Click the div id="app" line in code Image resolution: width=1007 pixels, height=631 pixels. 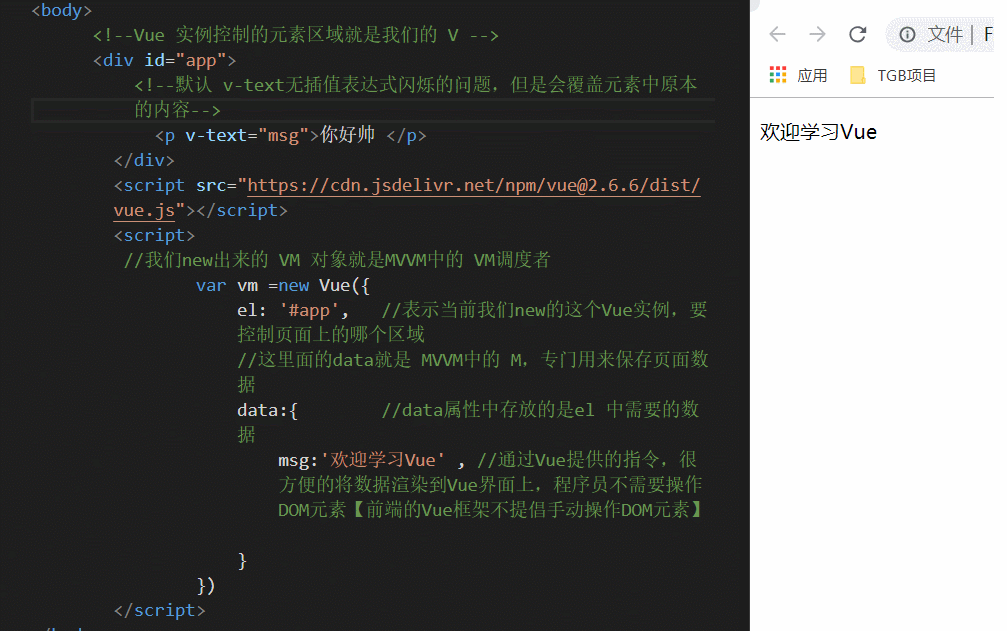click(164, 60)
